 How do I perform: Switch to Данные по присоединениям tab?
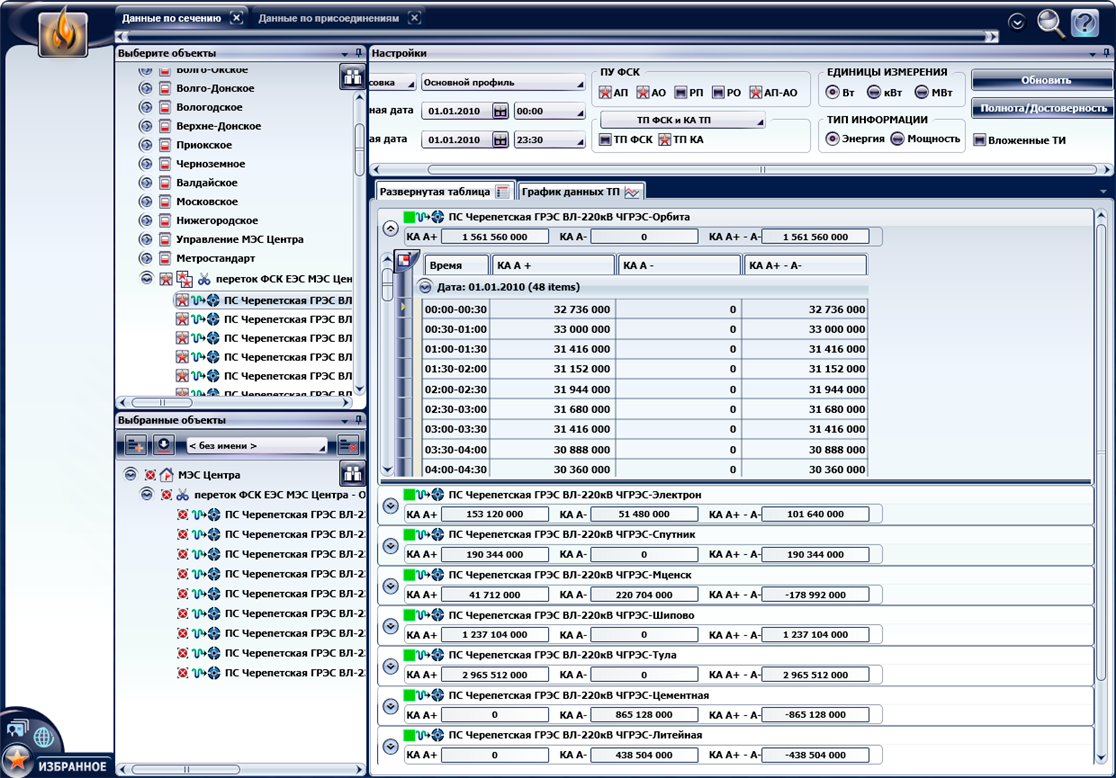(328, 18)
